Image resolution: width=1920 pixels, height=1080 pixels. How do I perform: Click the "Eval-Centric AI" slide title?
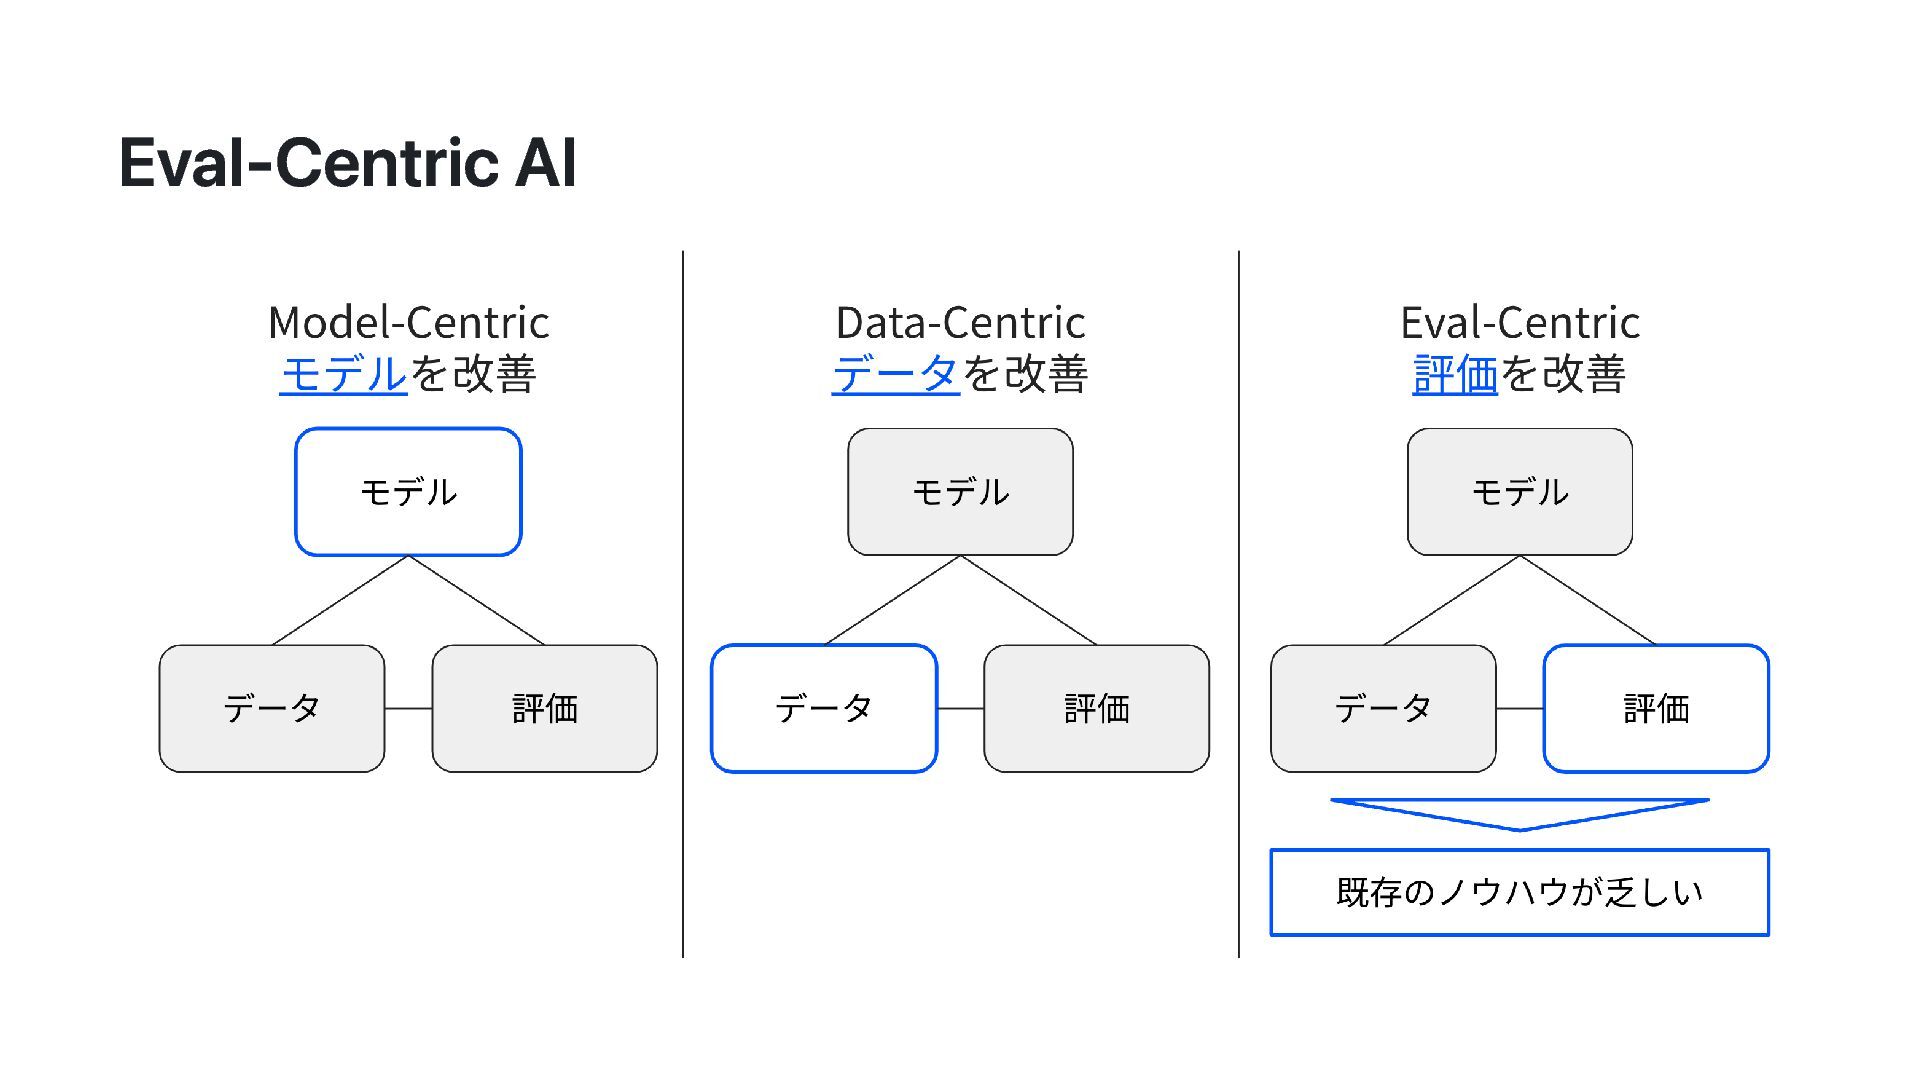[347, 163]
